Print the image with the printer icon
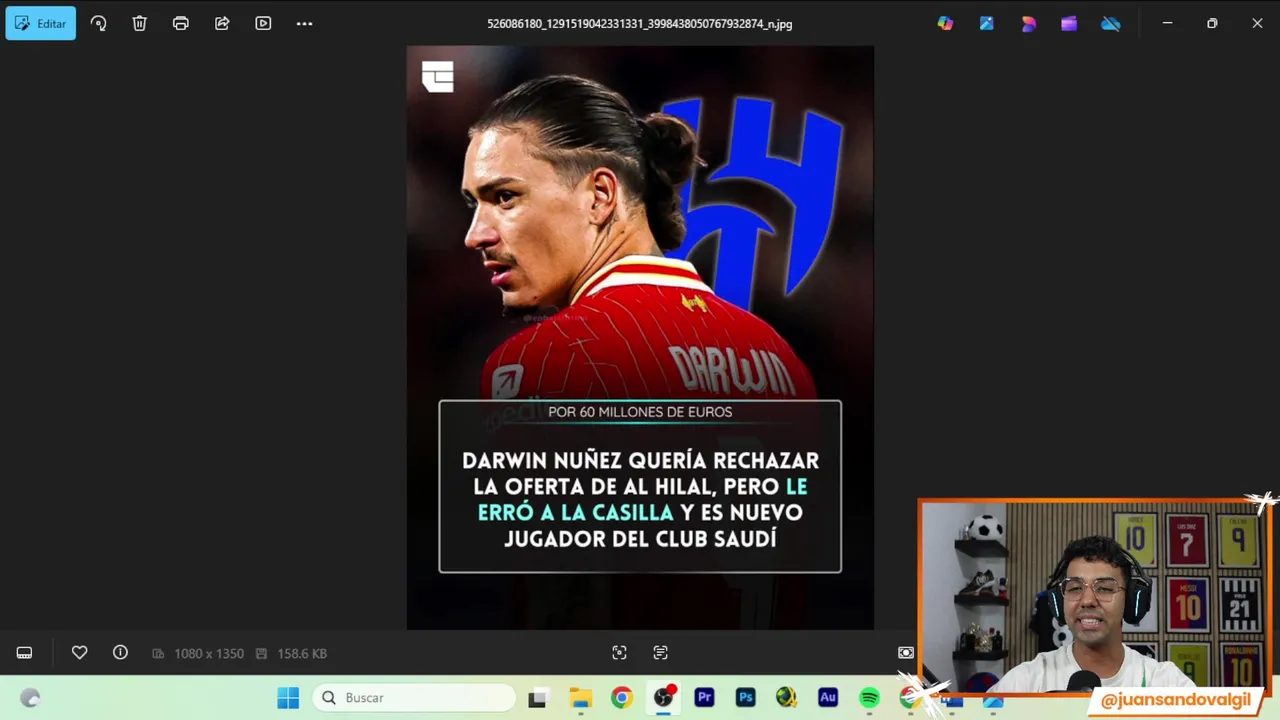This screenshot has height=720, width=1280. [x=181, y=23]
